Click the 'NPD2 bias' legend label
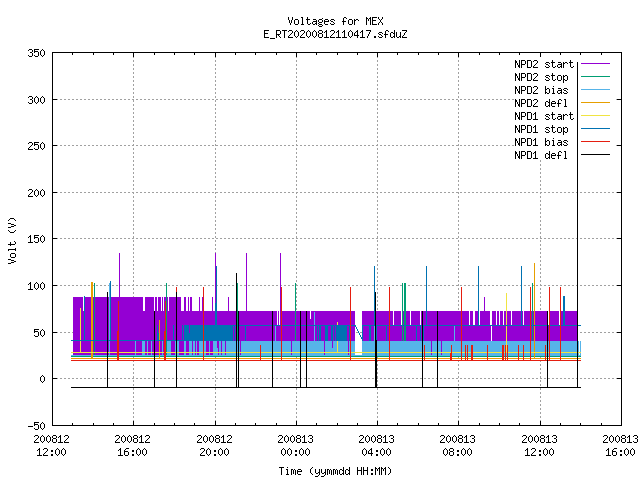640x480 pixels. tap(541, 90)
